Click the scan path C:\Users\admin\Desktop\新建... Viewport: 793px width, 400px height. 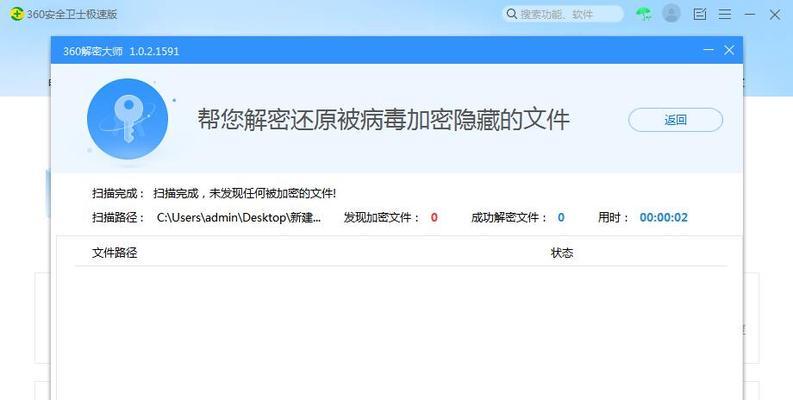[239, 217]
